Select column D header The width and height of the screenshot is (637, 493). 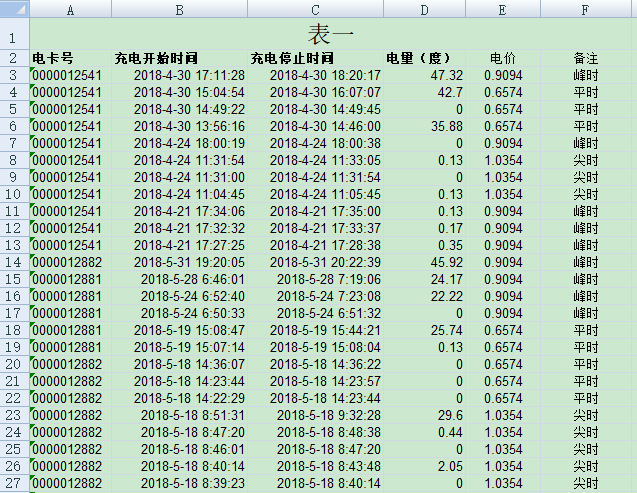pos(424,9)
